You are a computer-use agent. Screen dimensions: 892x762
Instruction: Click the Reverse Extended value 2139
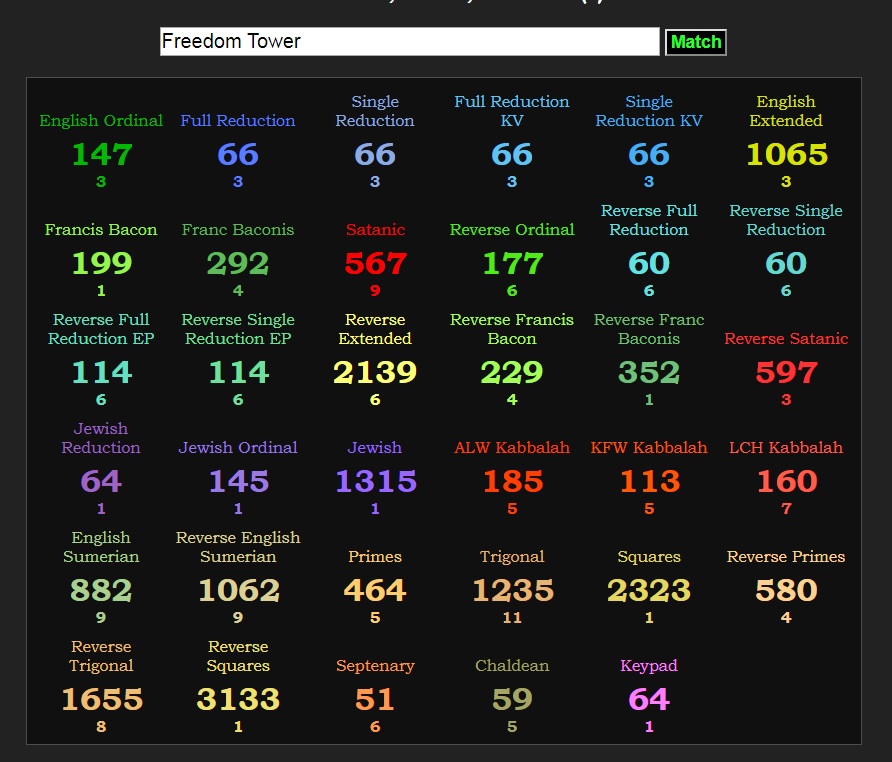point(375,373)
